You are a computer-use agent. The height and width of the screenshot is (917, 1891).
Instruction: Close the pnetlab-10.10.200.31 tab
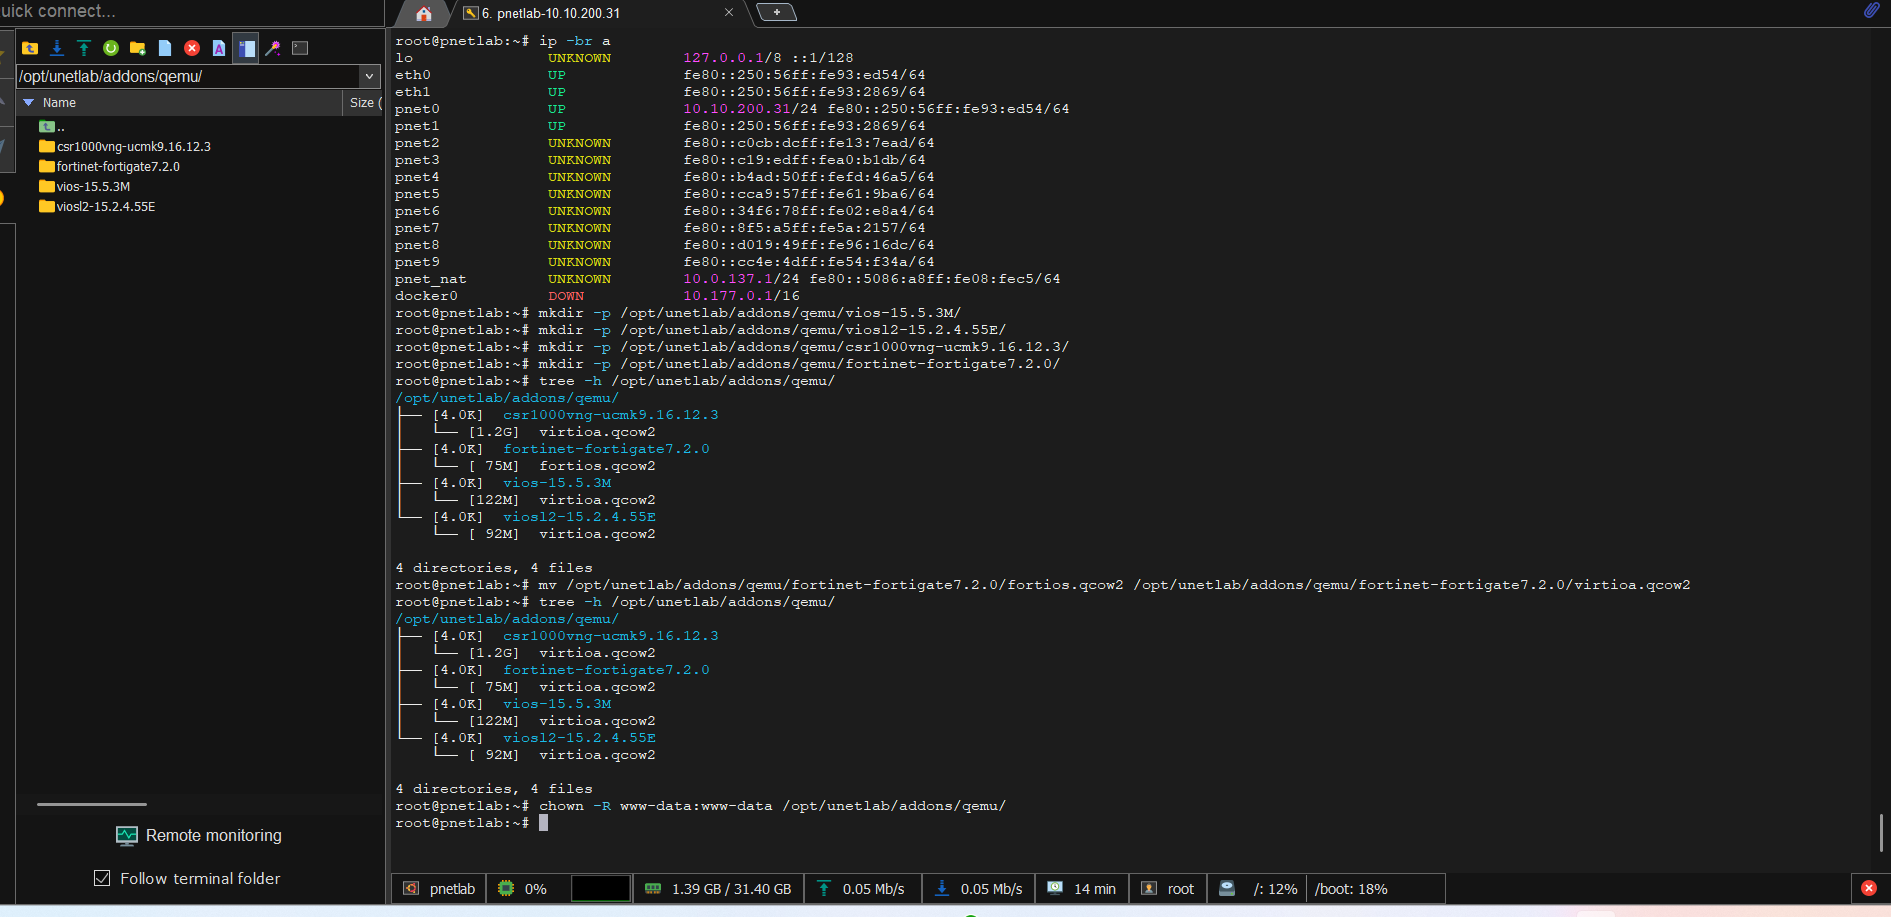pos(729,13)
